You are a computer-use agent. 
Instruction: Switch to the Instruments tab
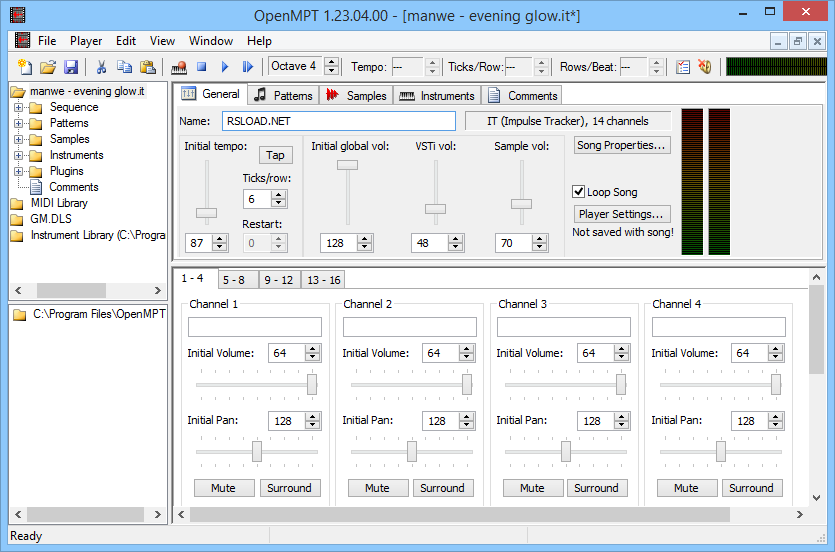coord(437,95)
